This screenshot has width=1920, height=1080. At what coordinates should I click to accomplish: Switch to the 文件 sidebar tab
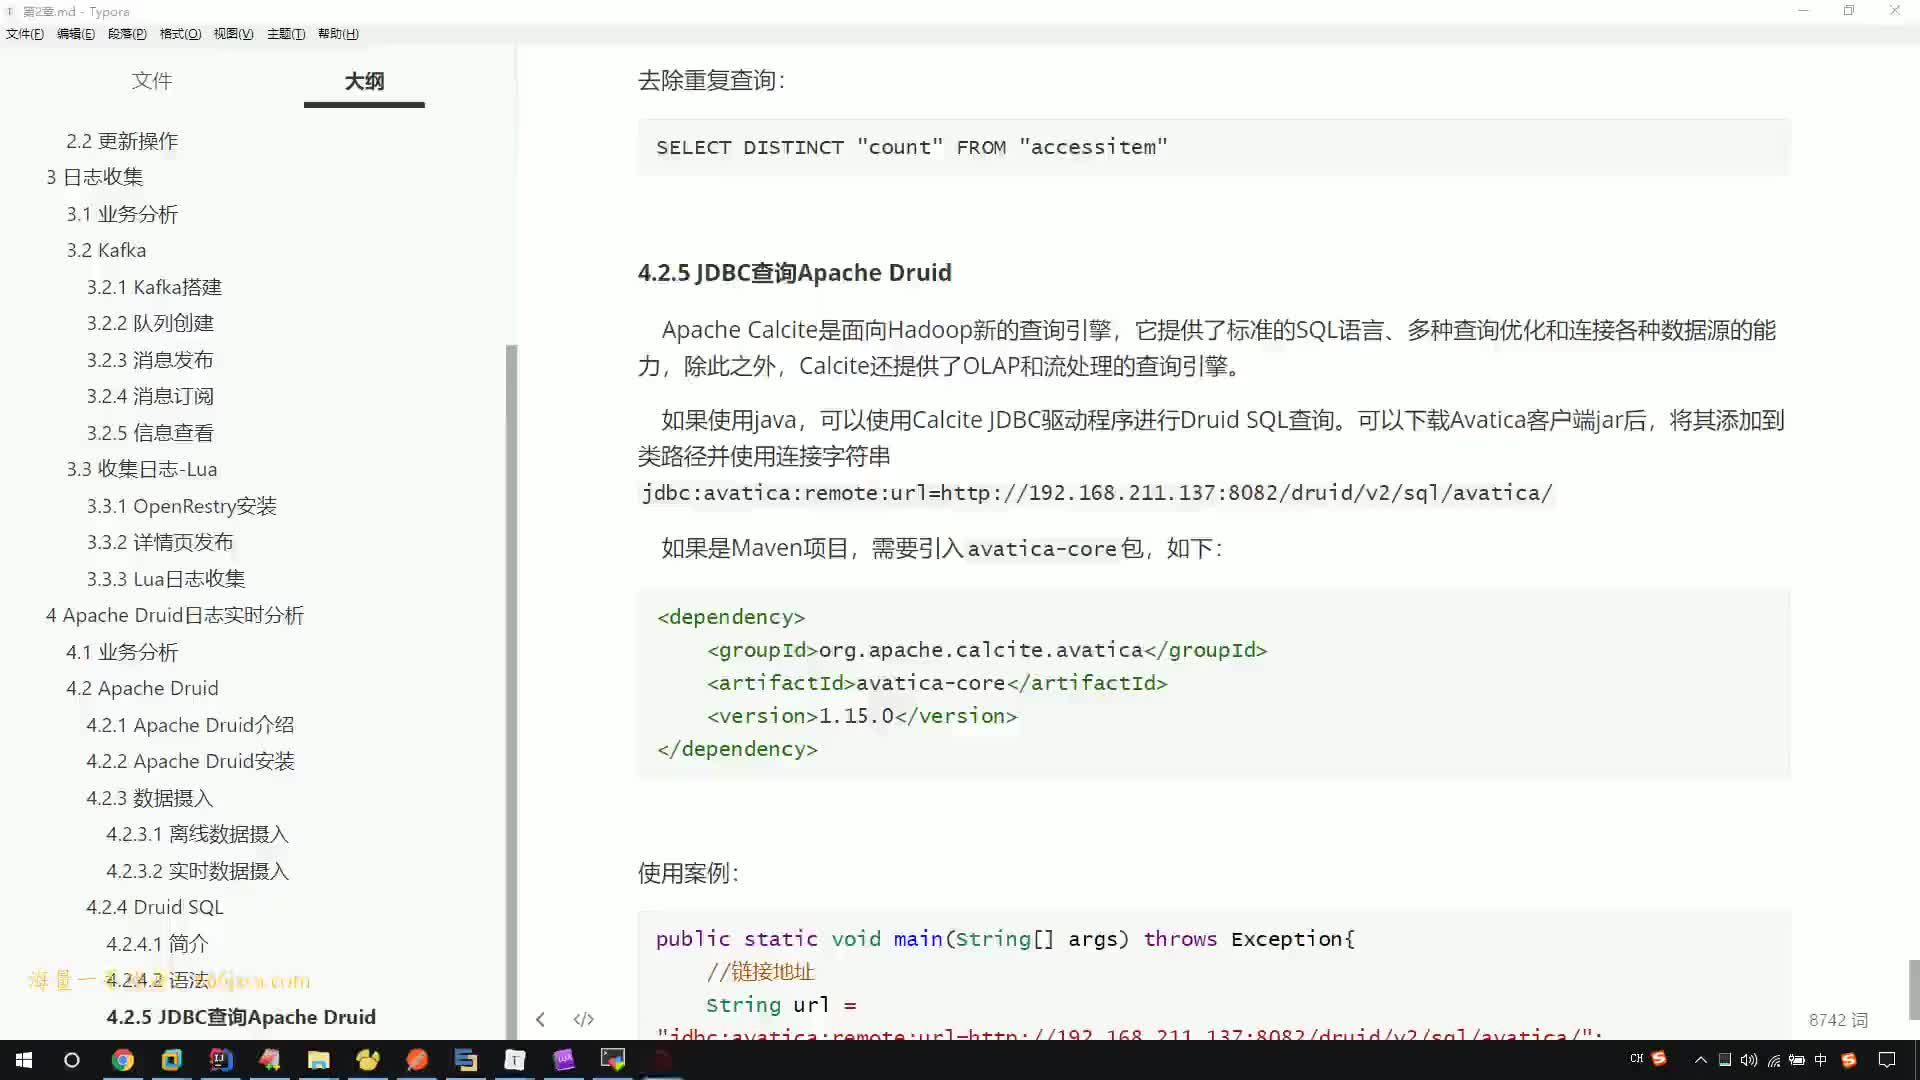pos(152,81)
